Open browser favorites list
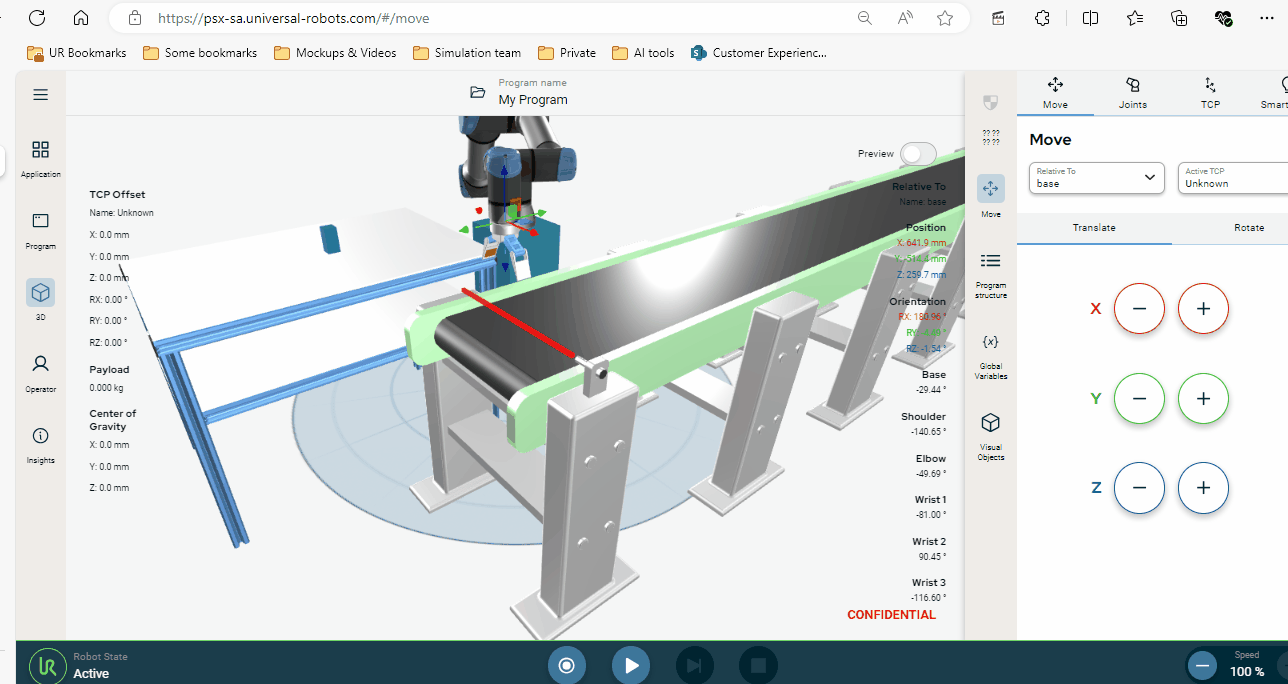This screenshot has width=1288, height=684. point(1135,18)
